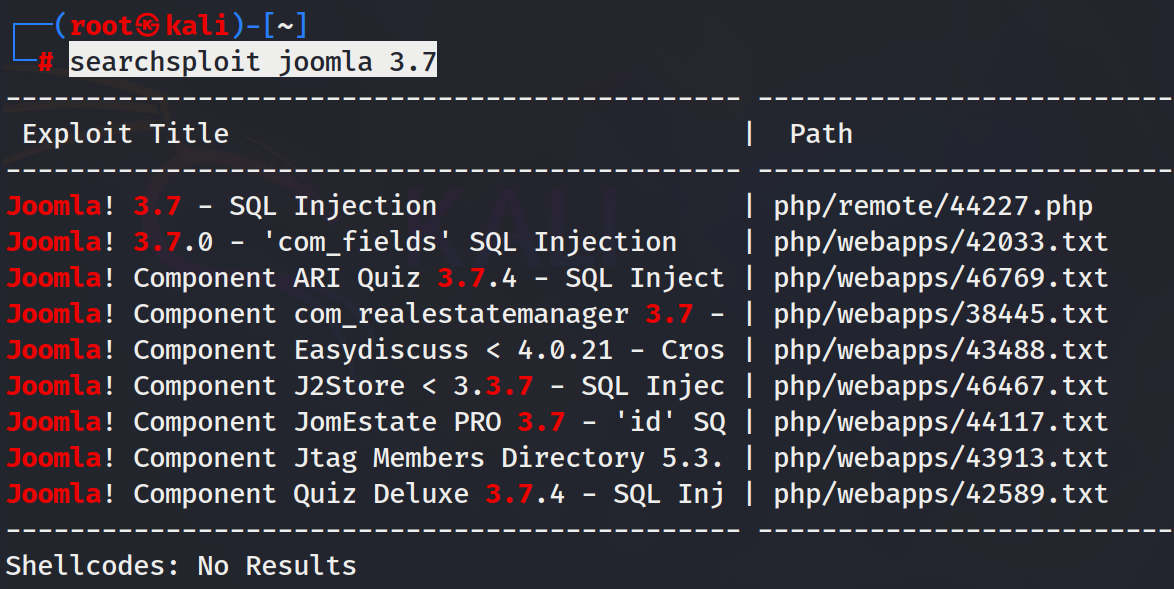This screenshot has height=589, width=1174.
Task: Open path php/webapps/44117.txt
Action: (941, 423)
